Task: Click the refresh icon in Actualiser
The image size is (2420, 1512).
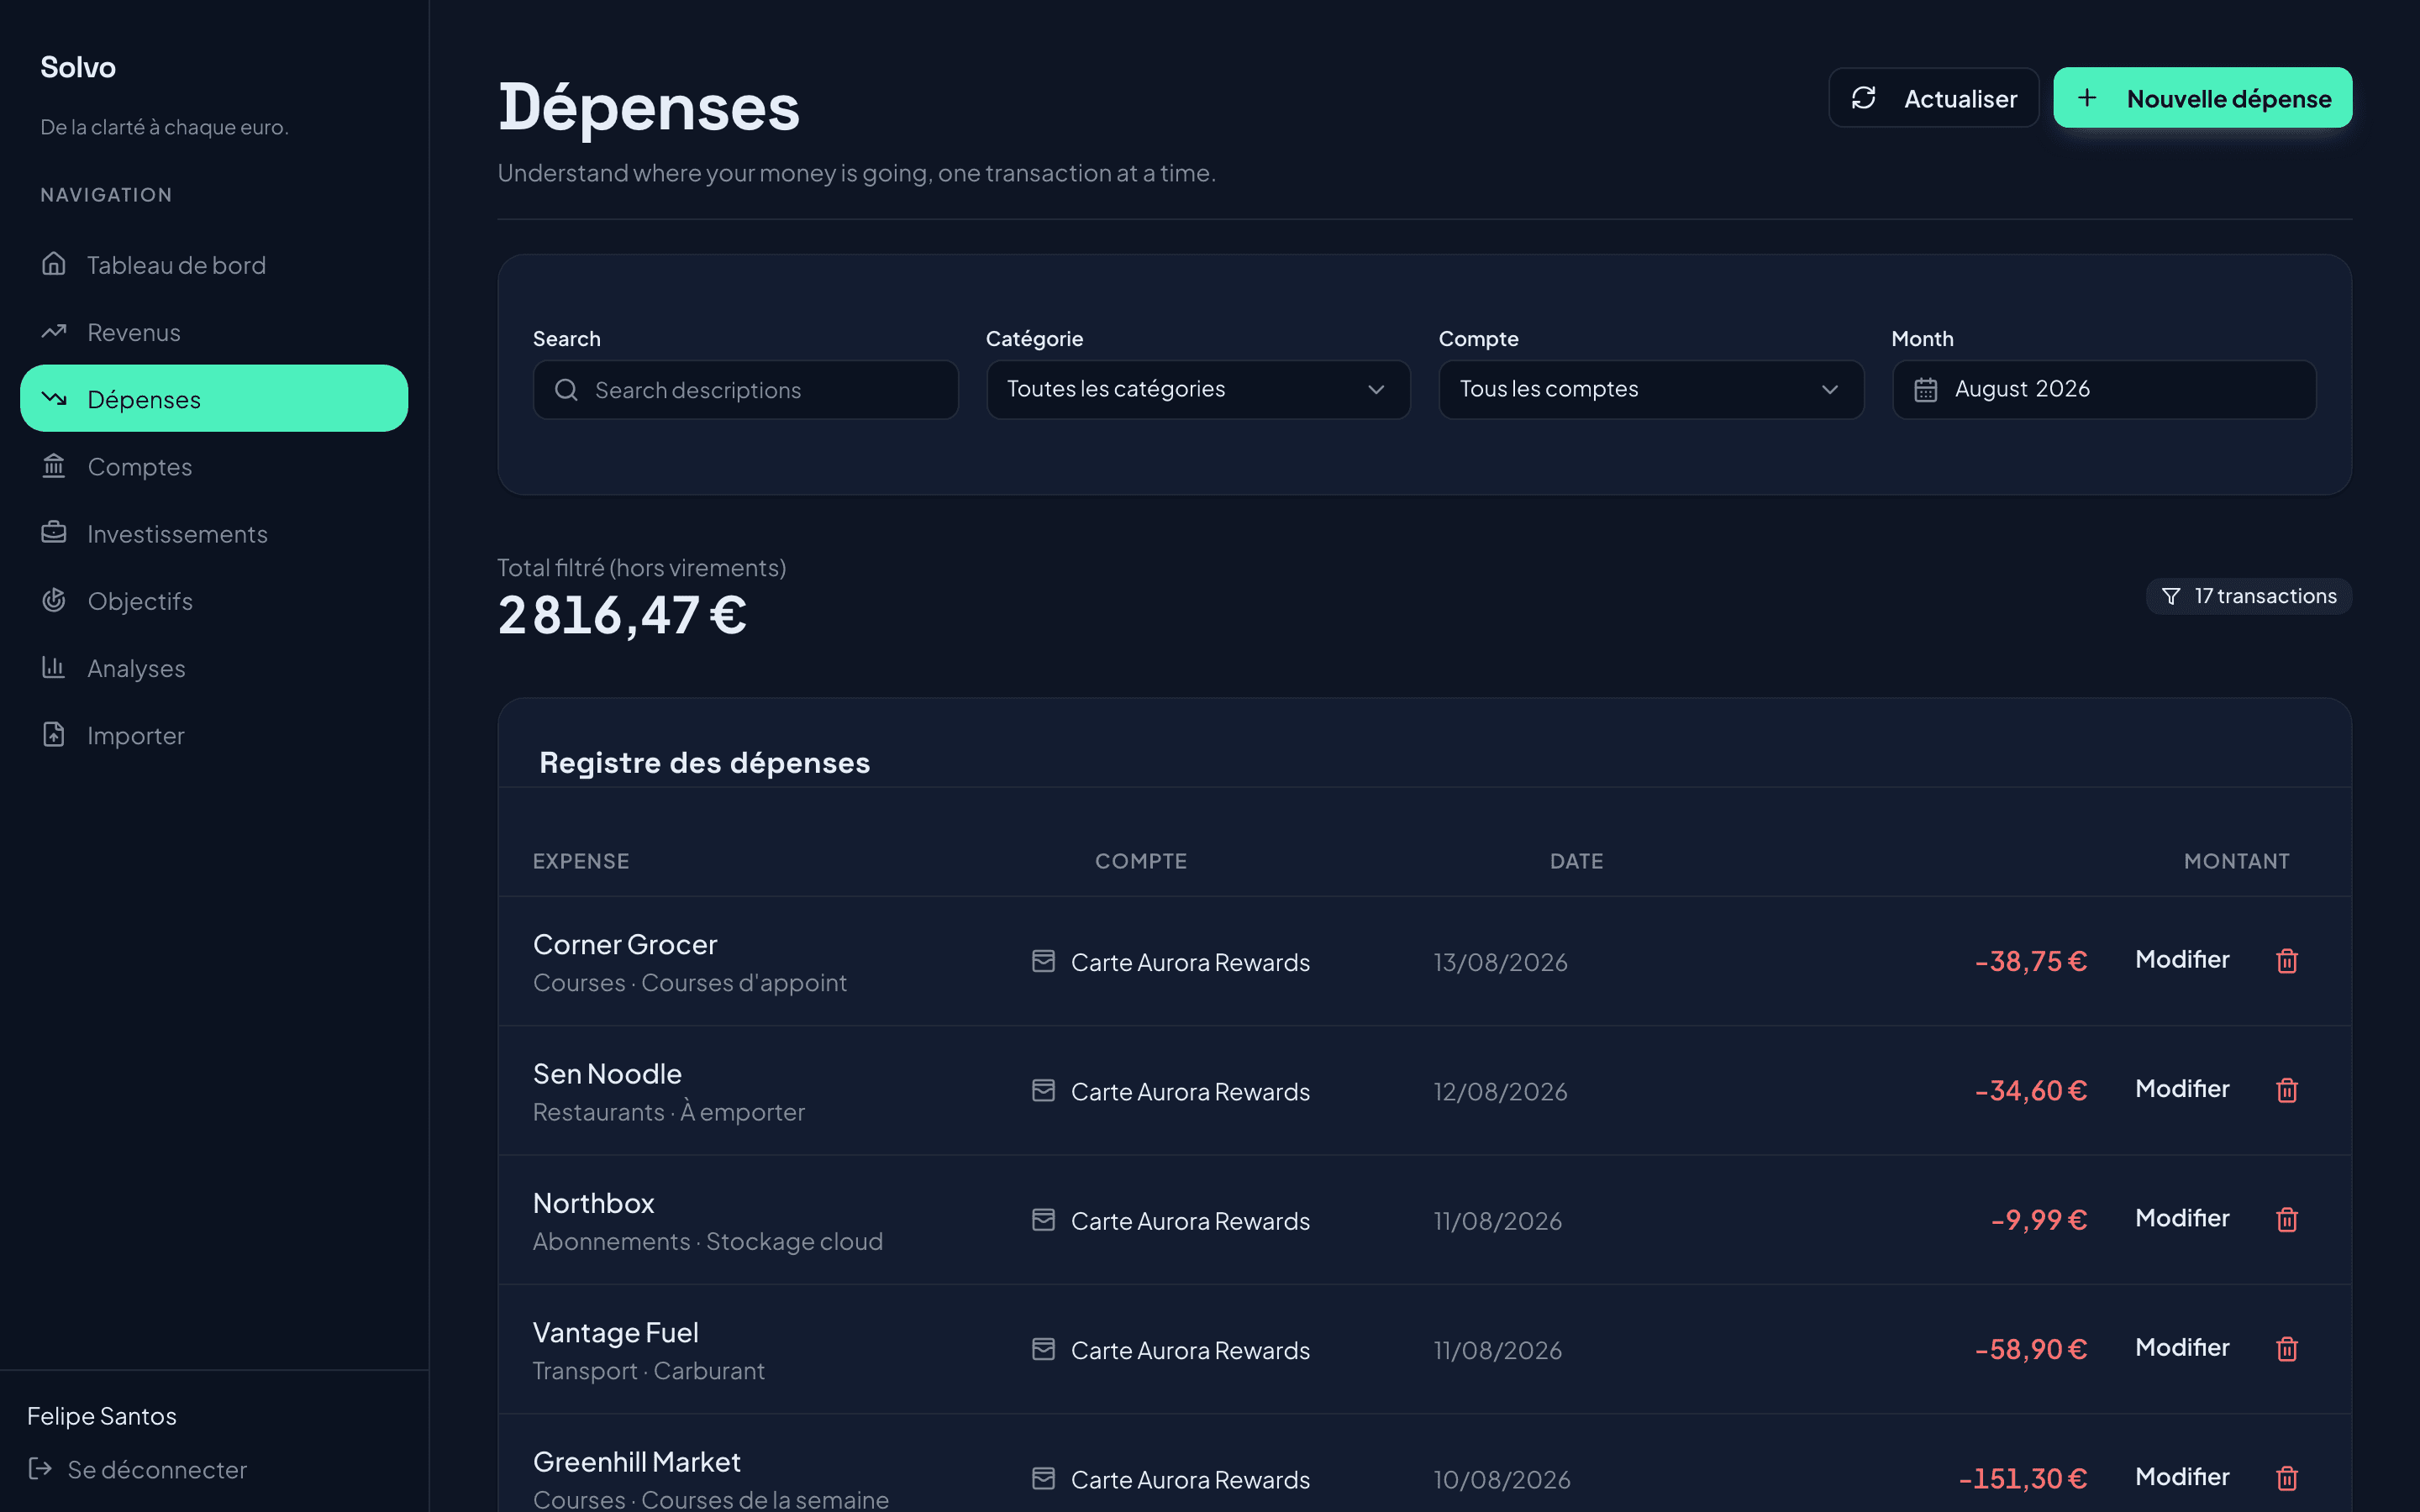Action: 1863,98
